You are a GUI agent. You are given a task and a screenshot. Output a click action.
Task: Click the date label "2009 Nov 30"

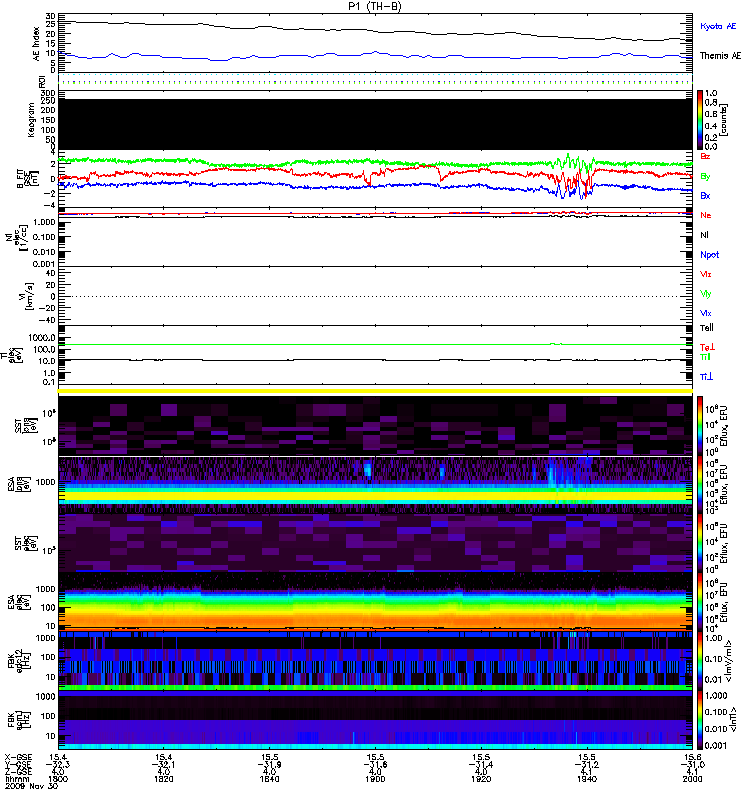pyautogui.click(x=31, y=786)
